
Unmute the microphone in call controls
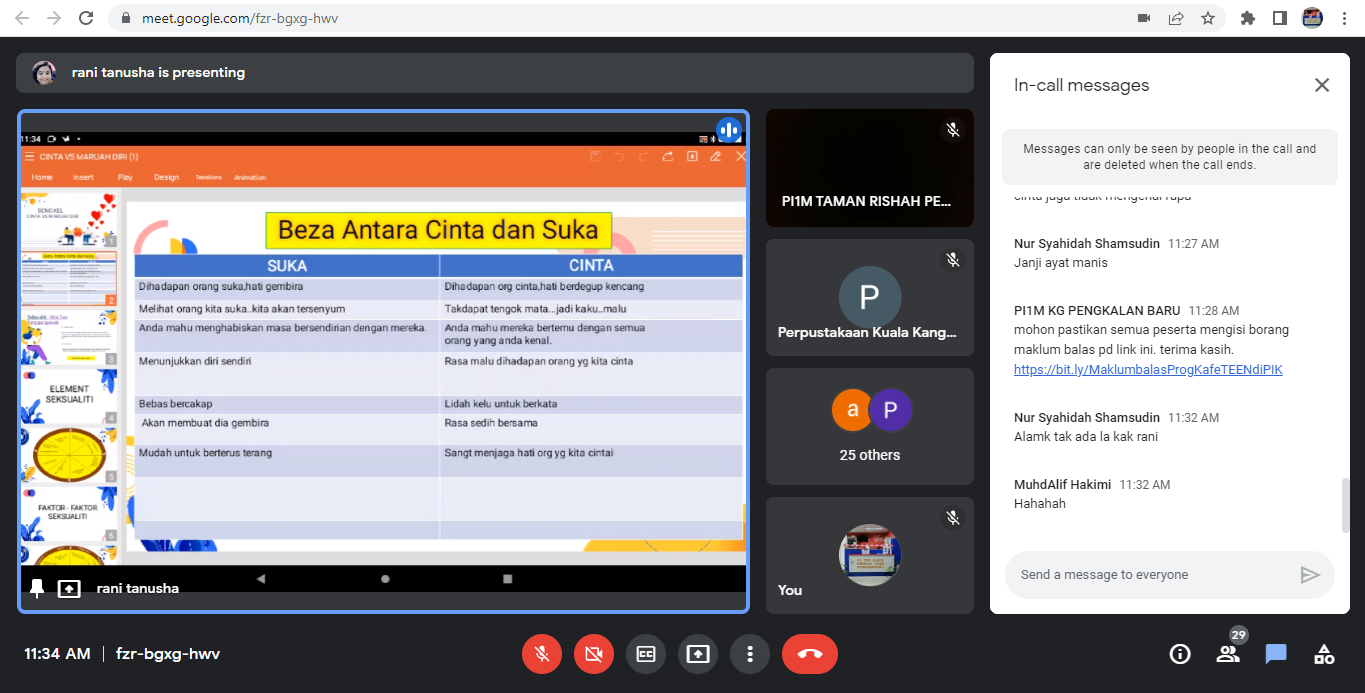541,654
